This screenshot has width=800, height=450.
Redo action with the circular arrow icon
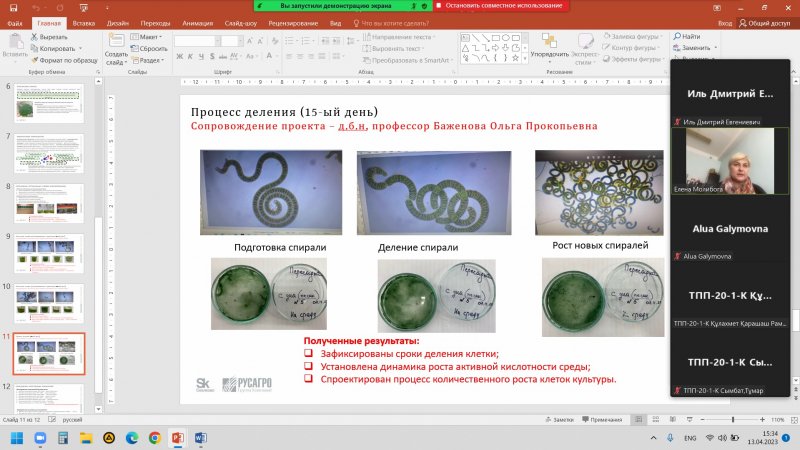(60, 8)
